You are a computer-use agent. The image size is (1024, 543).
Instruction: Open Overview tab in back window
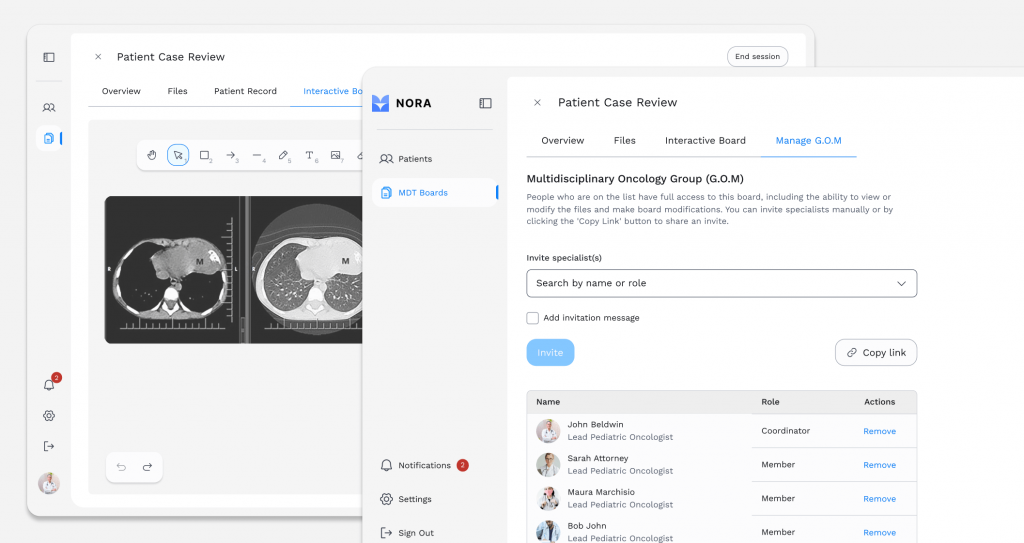click(121, 91)
